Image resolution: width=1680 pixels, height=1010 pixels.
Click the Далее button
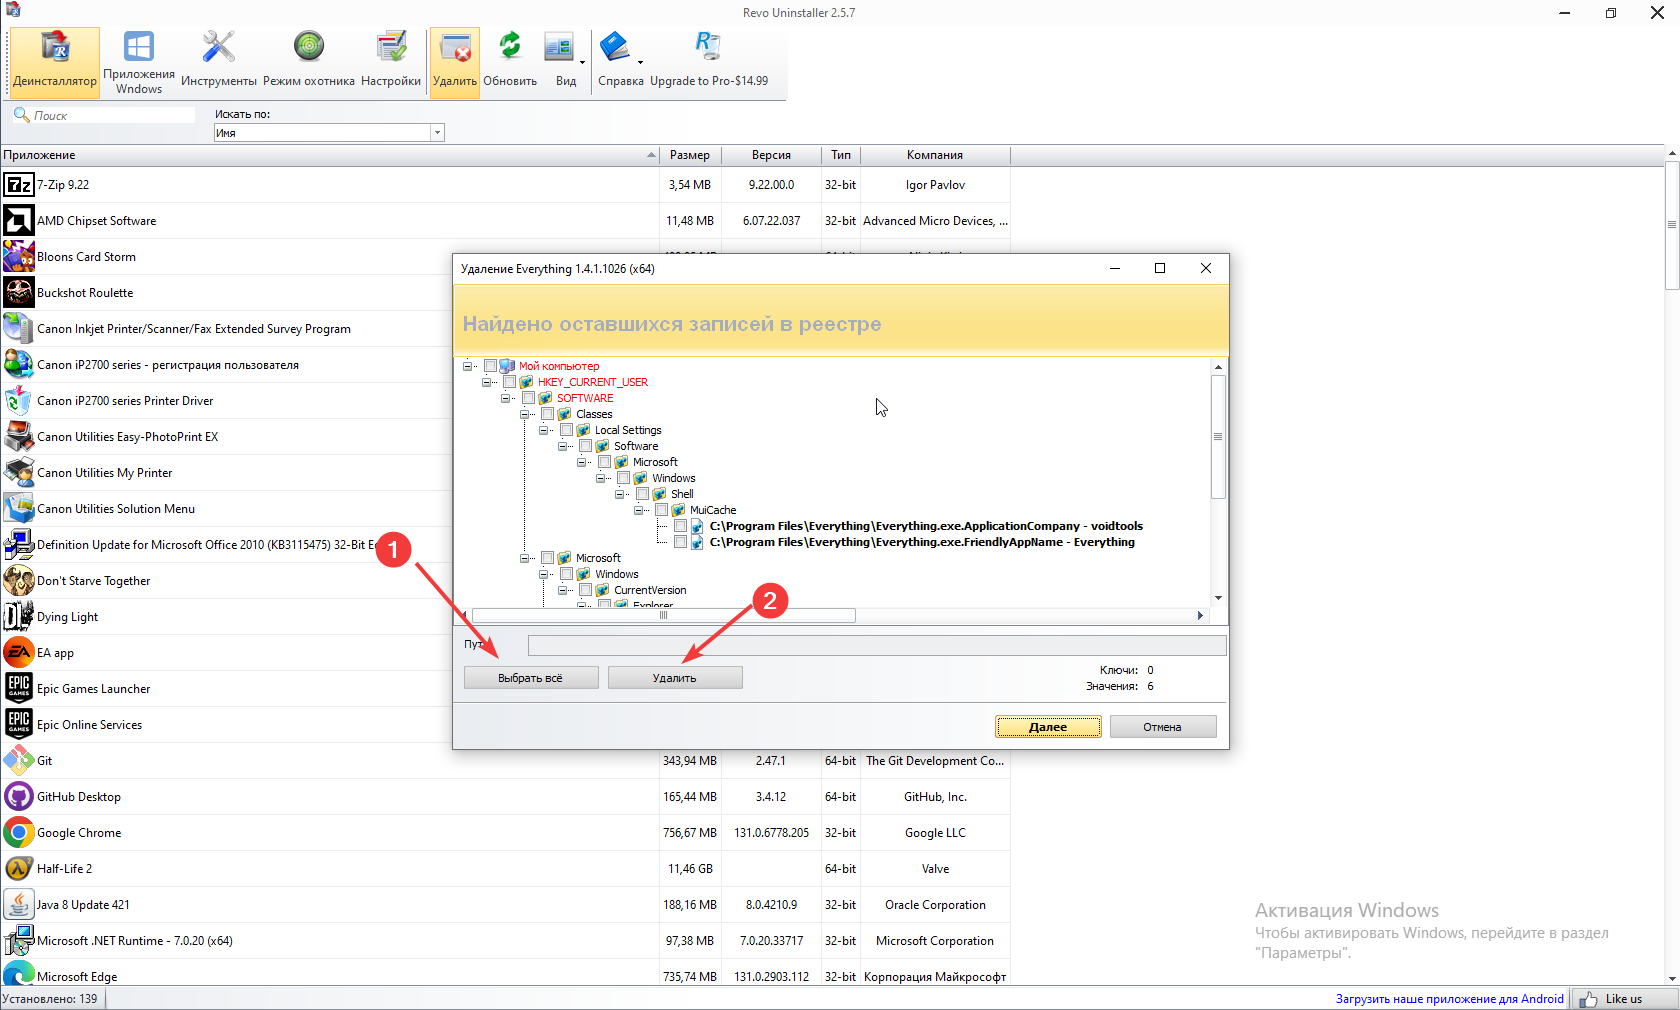click(1048, 727)
